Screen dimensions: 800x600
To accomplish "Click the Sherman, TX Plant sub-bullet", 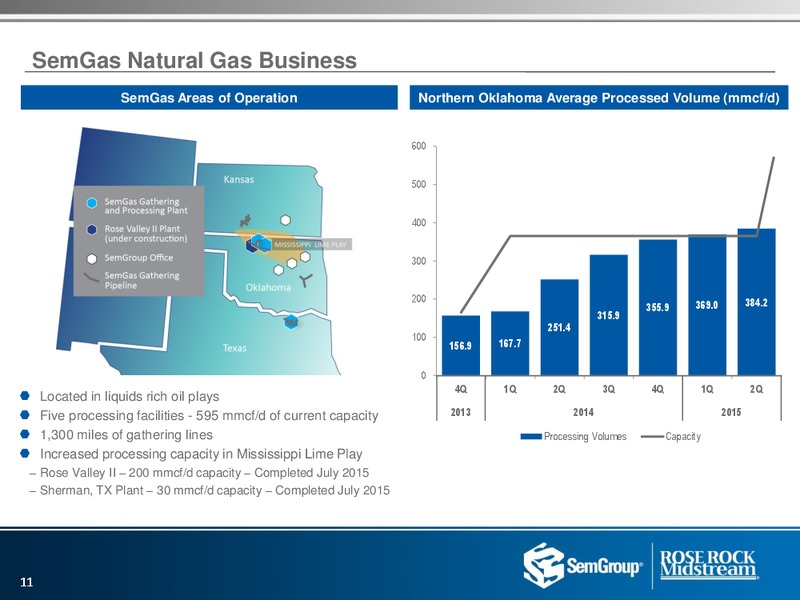I will 215,490.
